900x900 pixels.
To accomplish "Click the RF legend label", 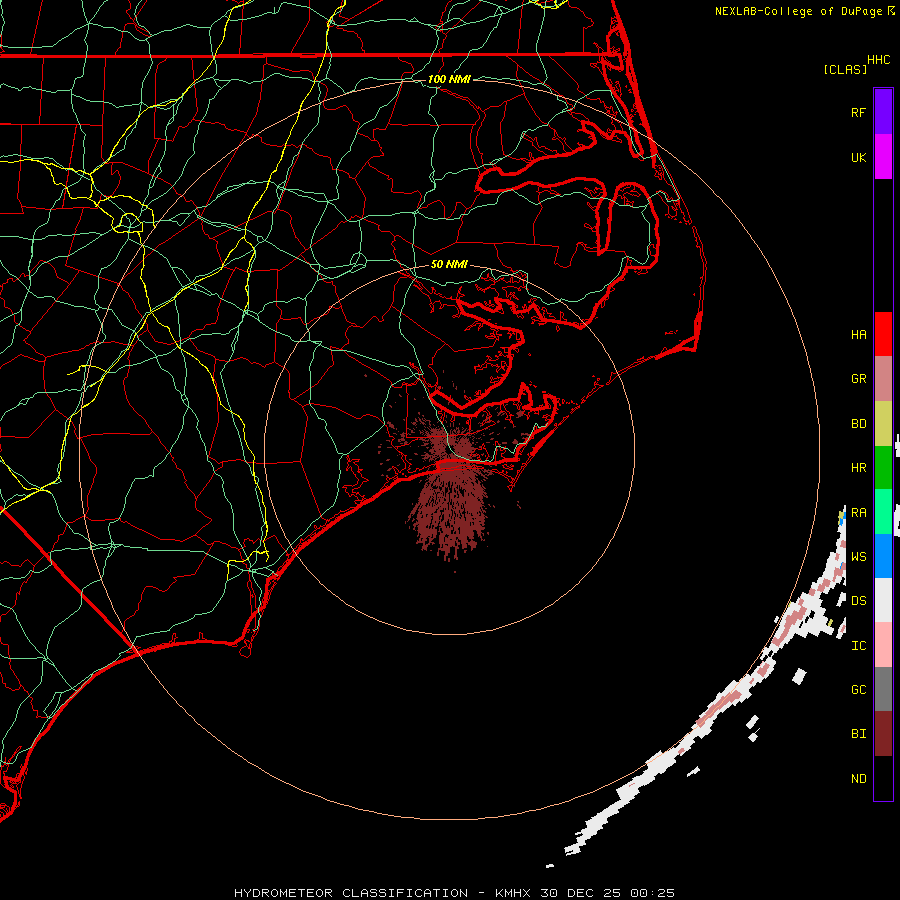I will [858, 113].
